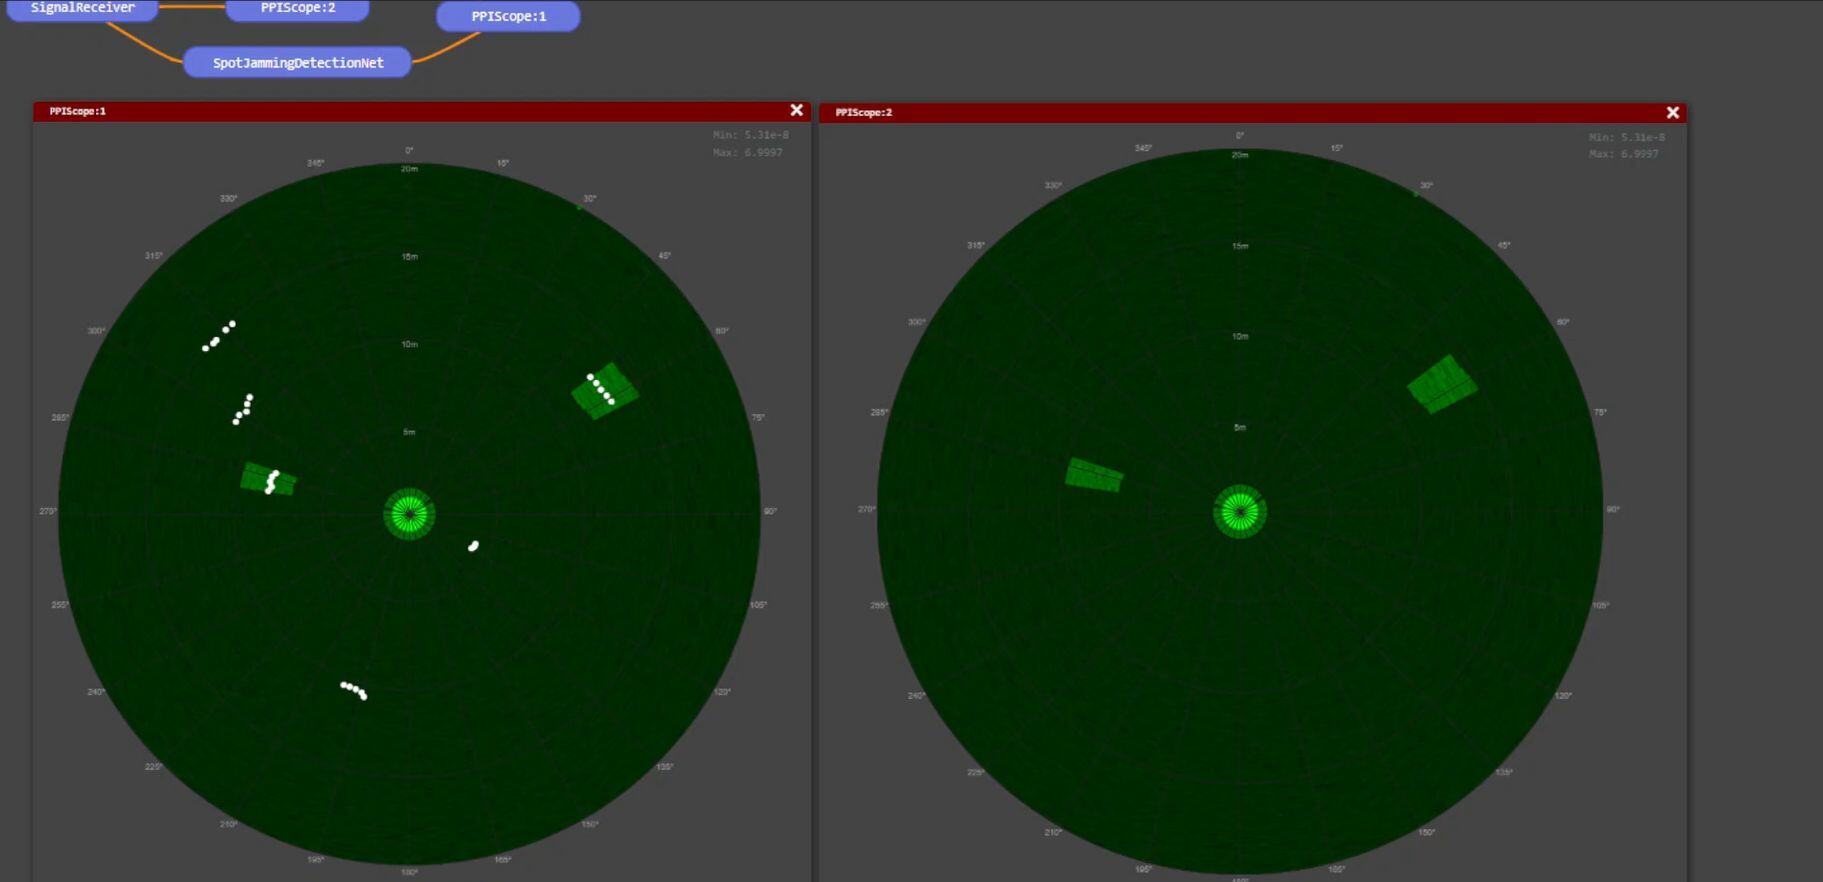
Task: Click the green sector near 285° in PPIScope:2
Action: coord(1094,475)
